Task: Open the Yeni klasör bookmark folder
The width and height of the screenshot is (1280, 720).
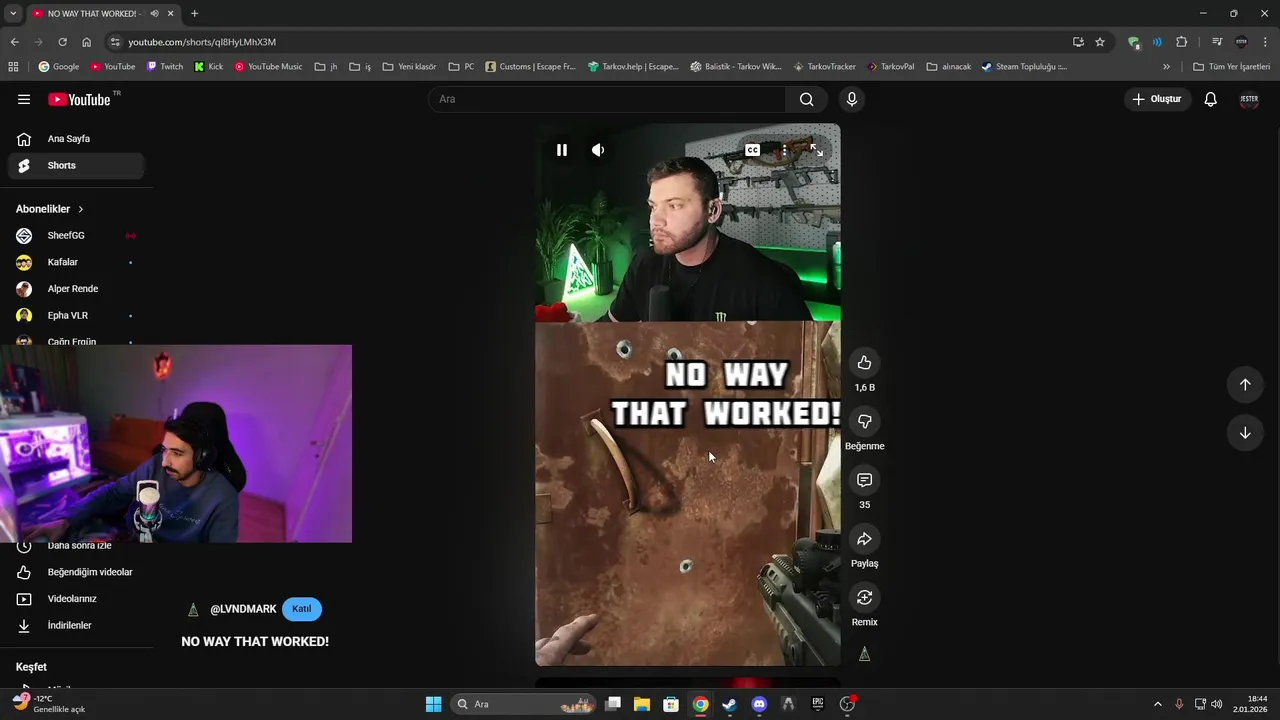Action: (x=409, y=67)
